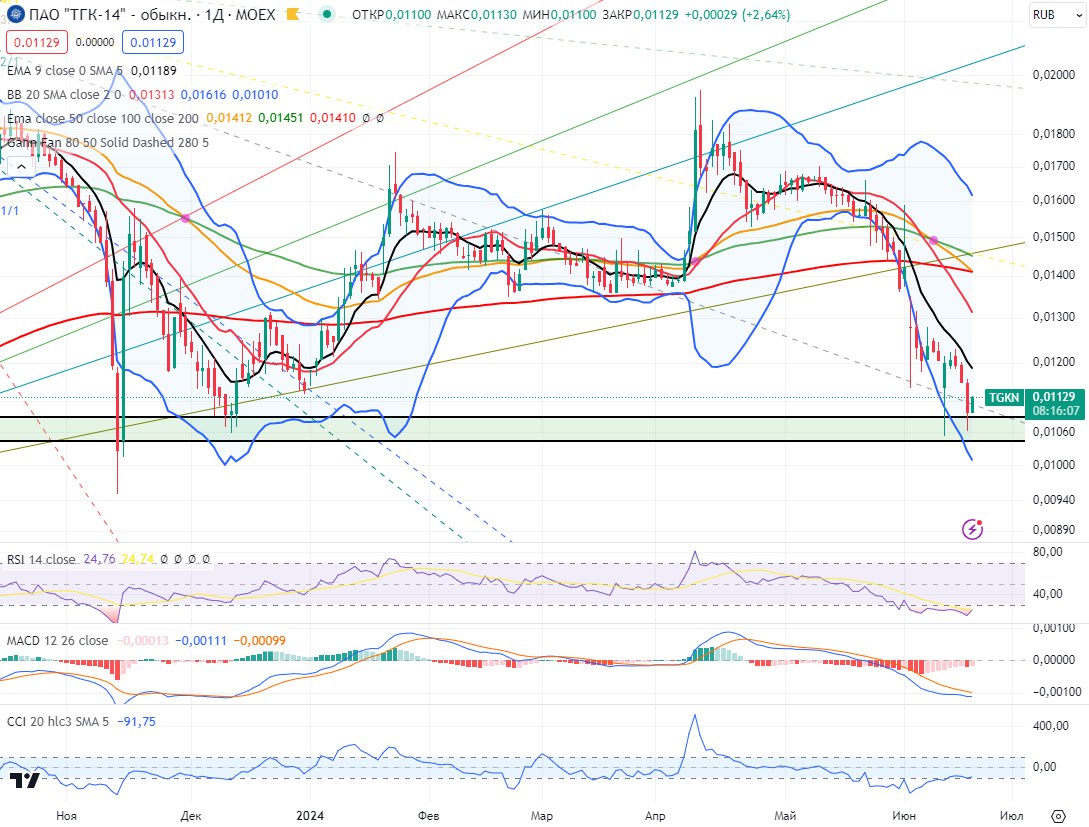Click the MACD signal value −0,00099
The image size is (1089, 827).
click(x=259, y=640)
